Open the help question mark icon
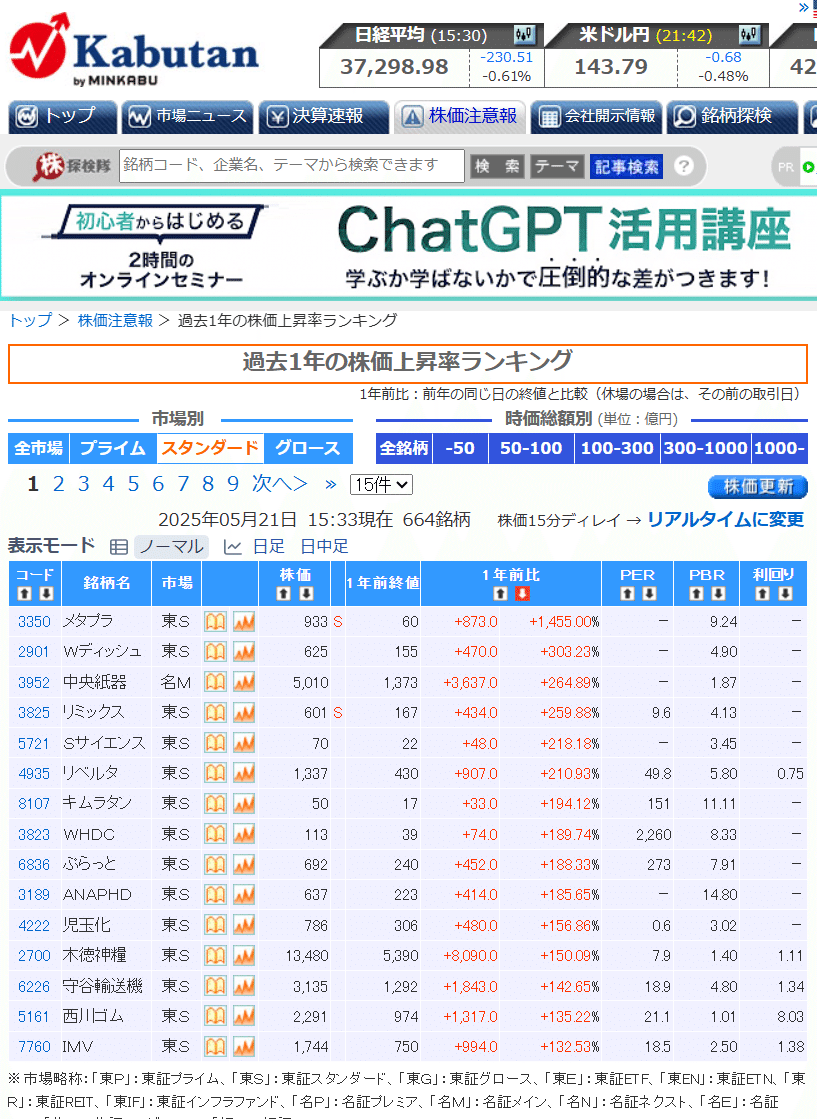817x1119 pixels. point(681,166)
